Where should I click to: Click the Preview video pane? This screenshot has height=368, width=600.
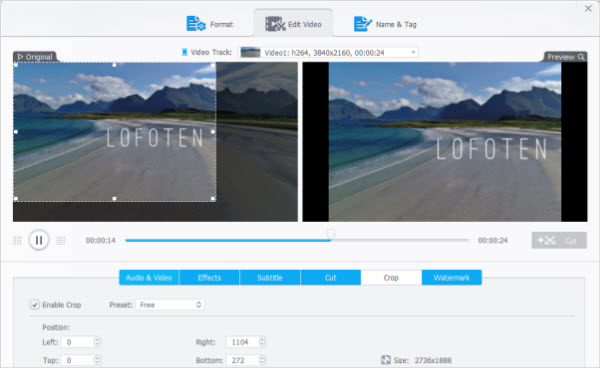pyautogui.click(x=445, y=142)
